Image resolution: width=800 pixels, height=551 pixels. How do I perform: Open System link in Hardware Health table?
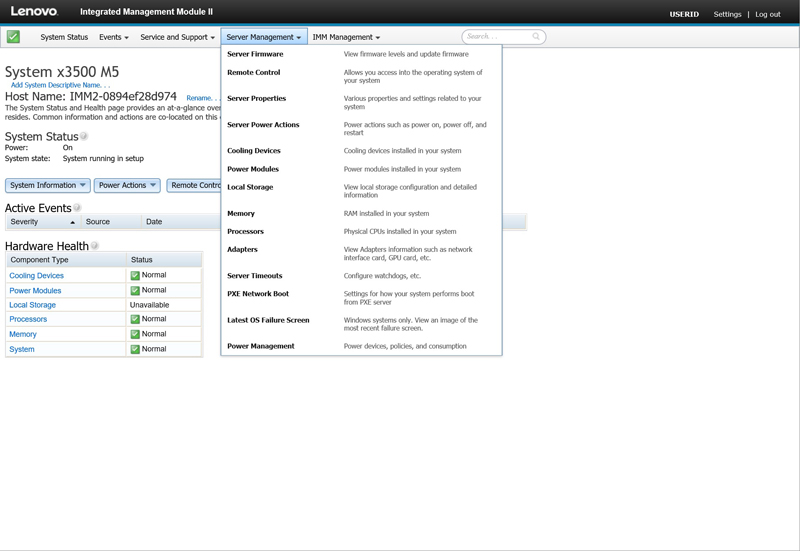point(22,349)
